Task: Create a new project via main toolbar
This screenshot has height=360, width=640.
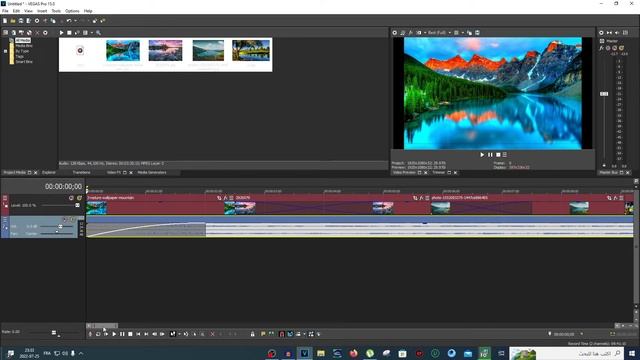Action: pyautogui.click(x=5, y=21)
